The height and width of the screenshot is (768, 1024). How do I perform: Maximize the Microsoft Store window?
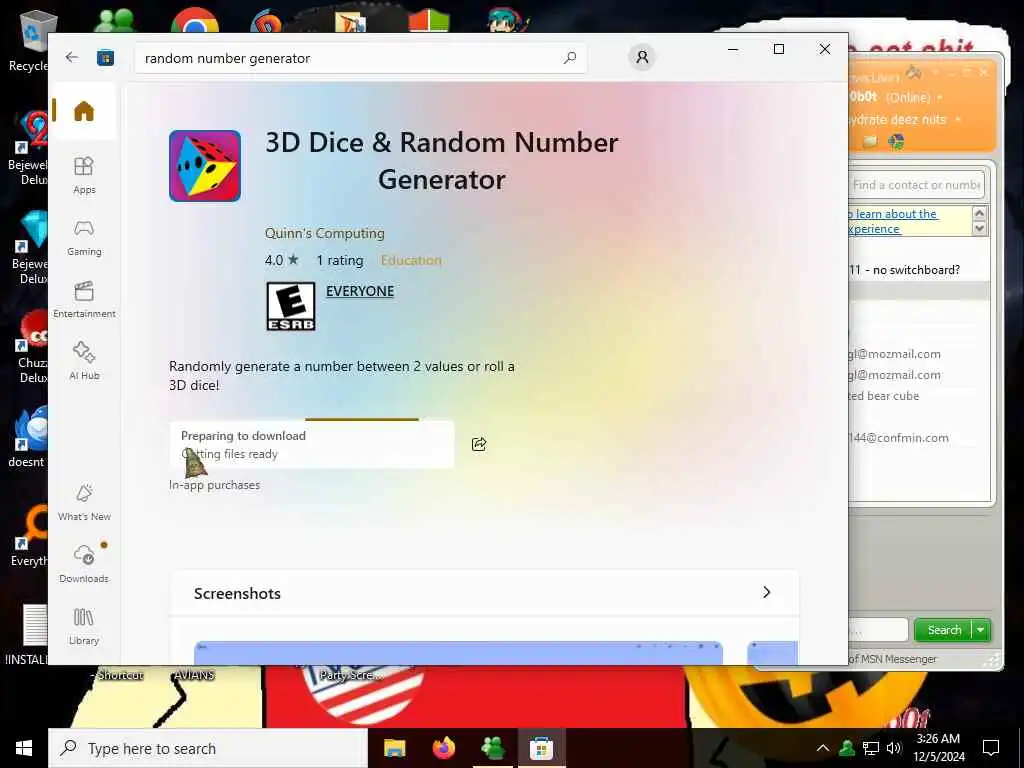778,49
